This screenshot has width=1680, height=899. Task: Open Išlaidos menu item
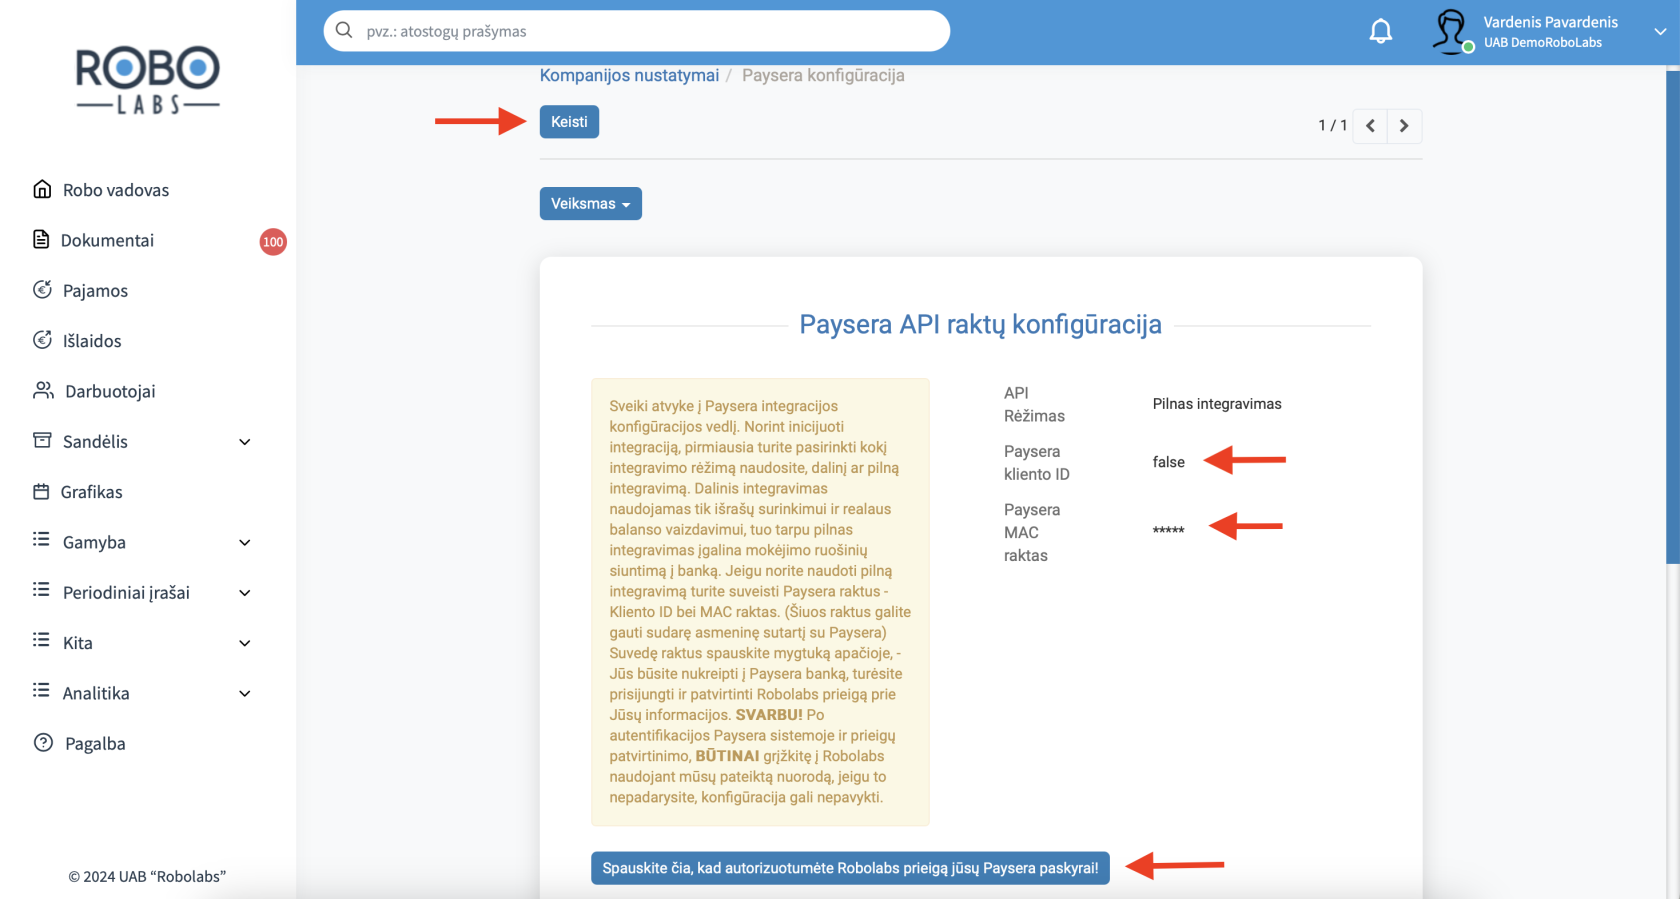[92, 341]
